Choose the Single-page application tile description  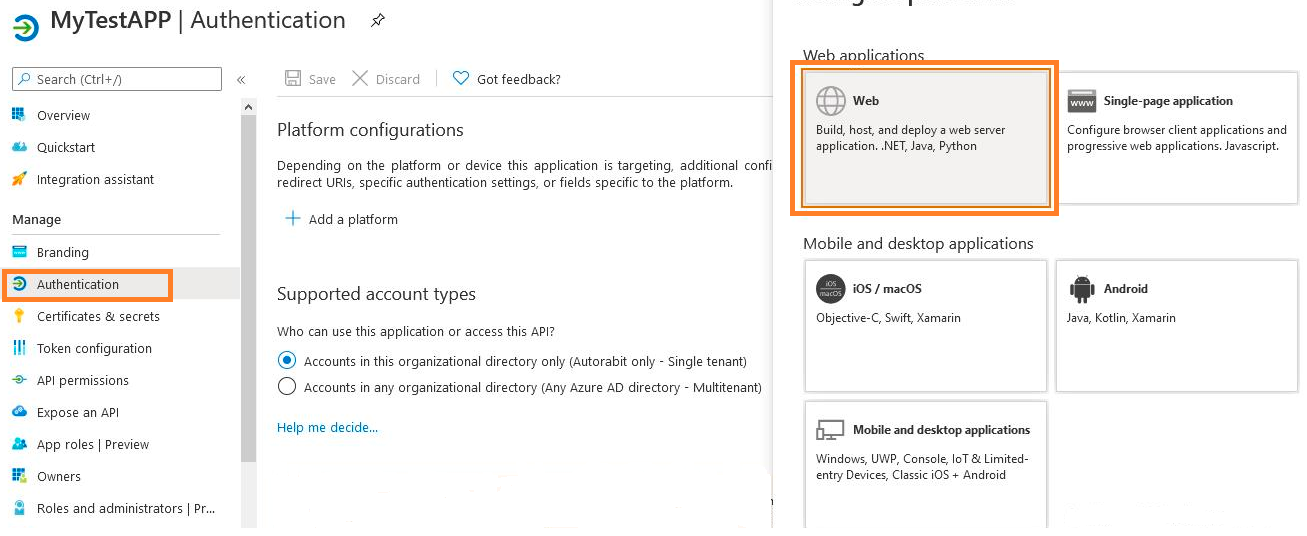click(x=1177, y=138)
